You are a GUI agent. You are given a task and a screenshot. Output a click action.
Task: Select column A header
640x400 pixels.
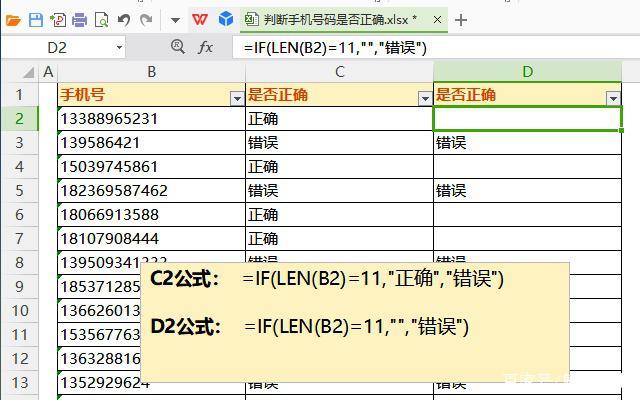pos(48,72)
